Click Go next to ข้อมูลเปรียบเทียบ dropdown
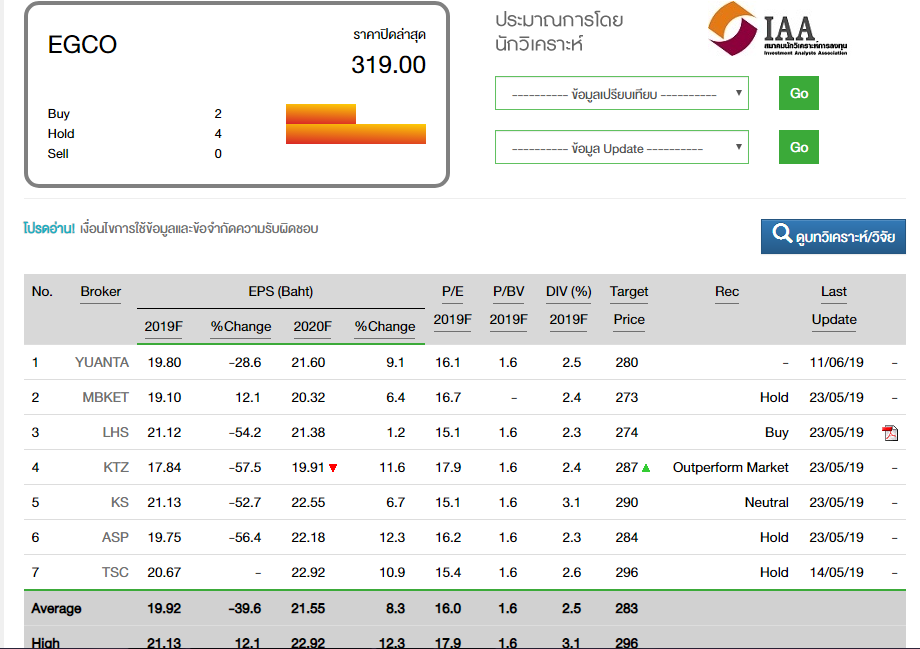The image size is (920, 649). pos(799,93)
